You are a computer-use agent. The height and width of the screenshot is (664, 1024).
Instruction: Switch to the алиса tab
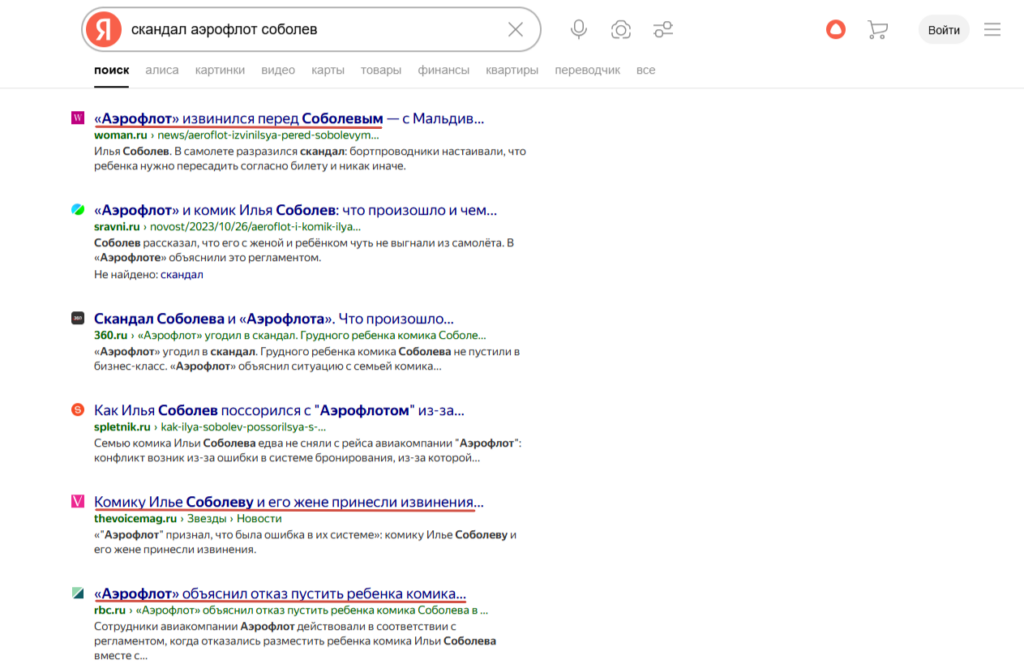[162, 70]
